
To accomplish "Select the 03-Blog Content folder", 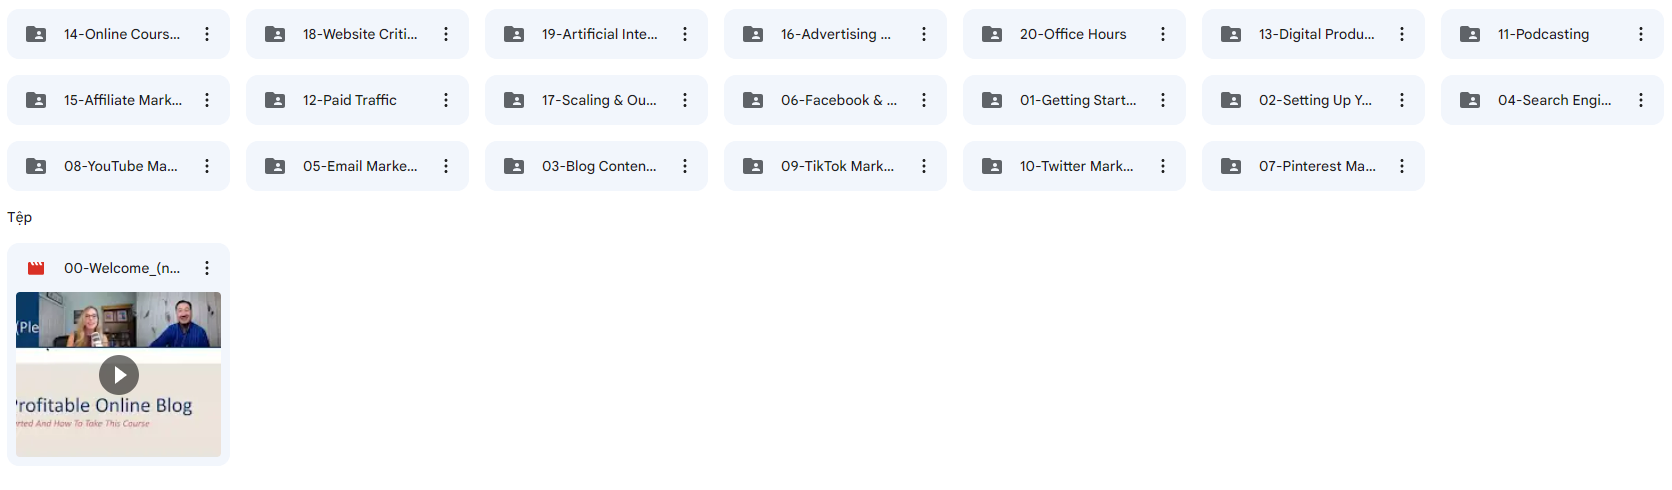I will click(x=596, y=166).
